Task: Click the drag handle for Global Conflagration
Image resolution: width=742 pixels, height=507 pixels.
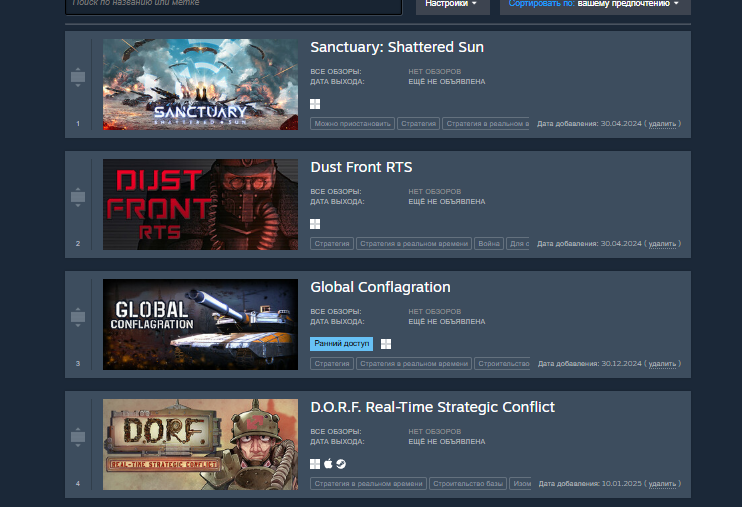Action: point(78,317)
